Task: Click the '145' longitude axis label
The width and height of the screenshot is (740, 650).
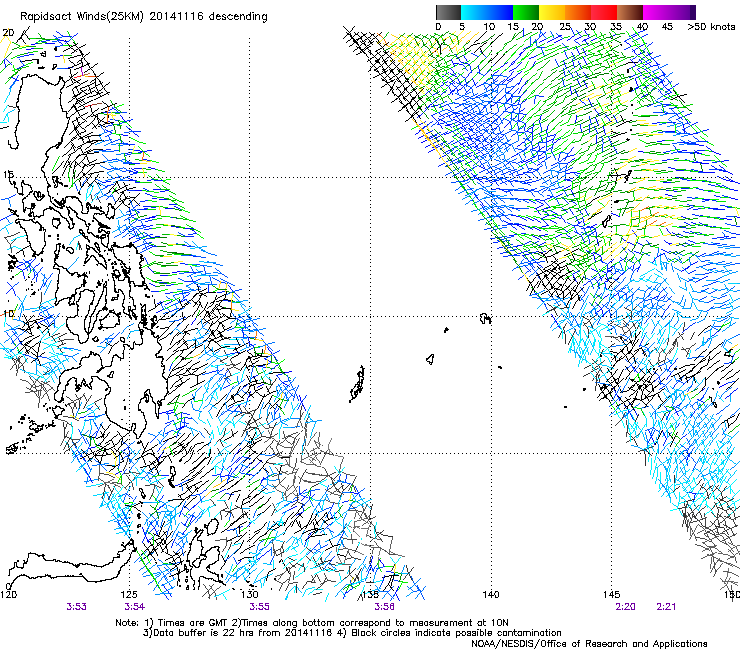Action: 611,594
